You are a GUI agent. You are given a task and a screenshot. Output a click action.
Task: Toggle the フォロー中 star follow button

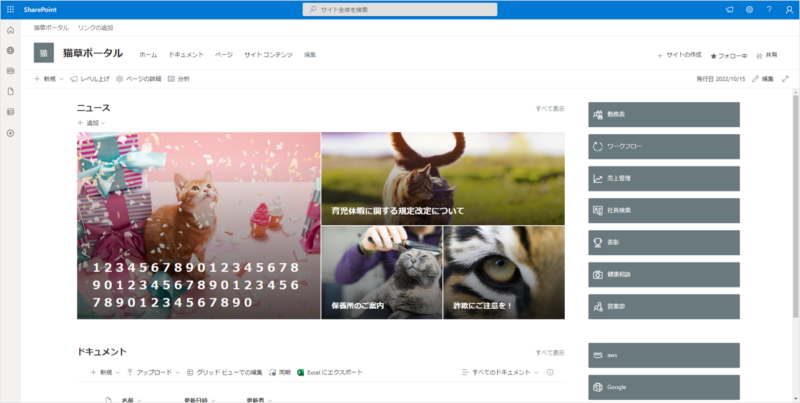[728, 55]
